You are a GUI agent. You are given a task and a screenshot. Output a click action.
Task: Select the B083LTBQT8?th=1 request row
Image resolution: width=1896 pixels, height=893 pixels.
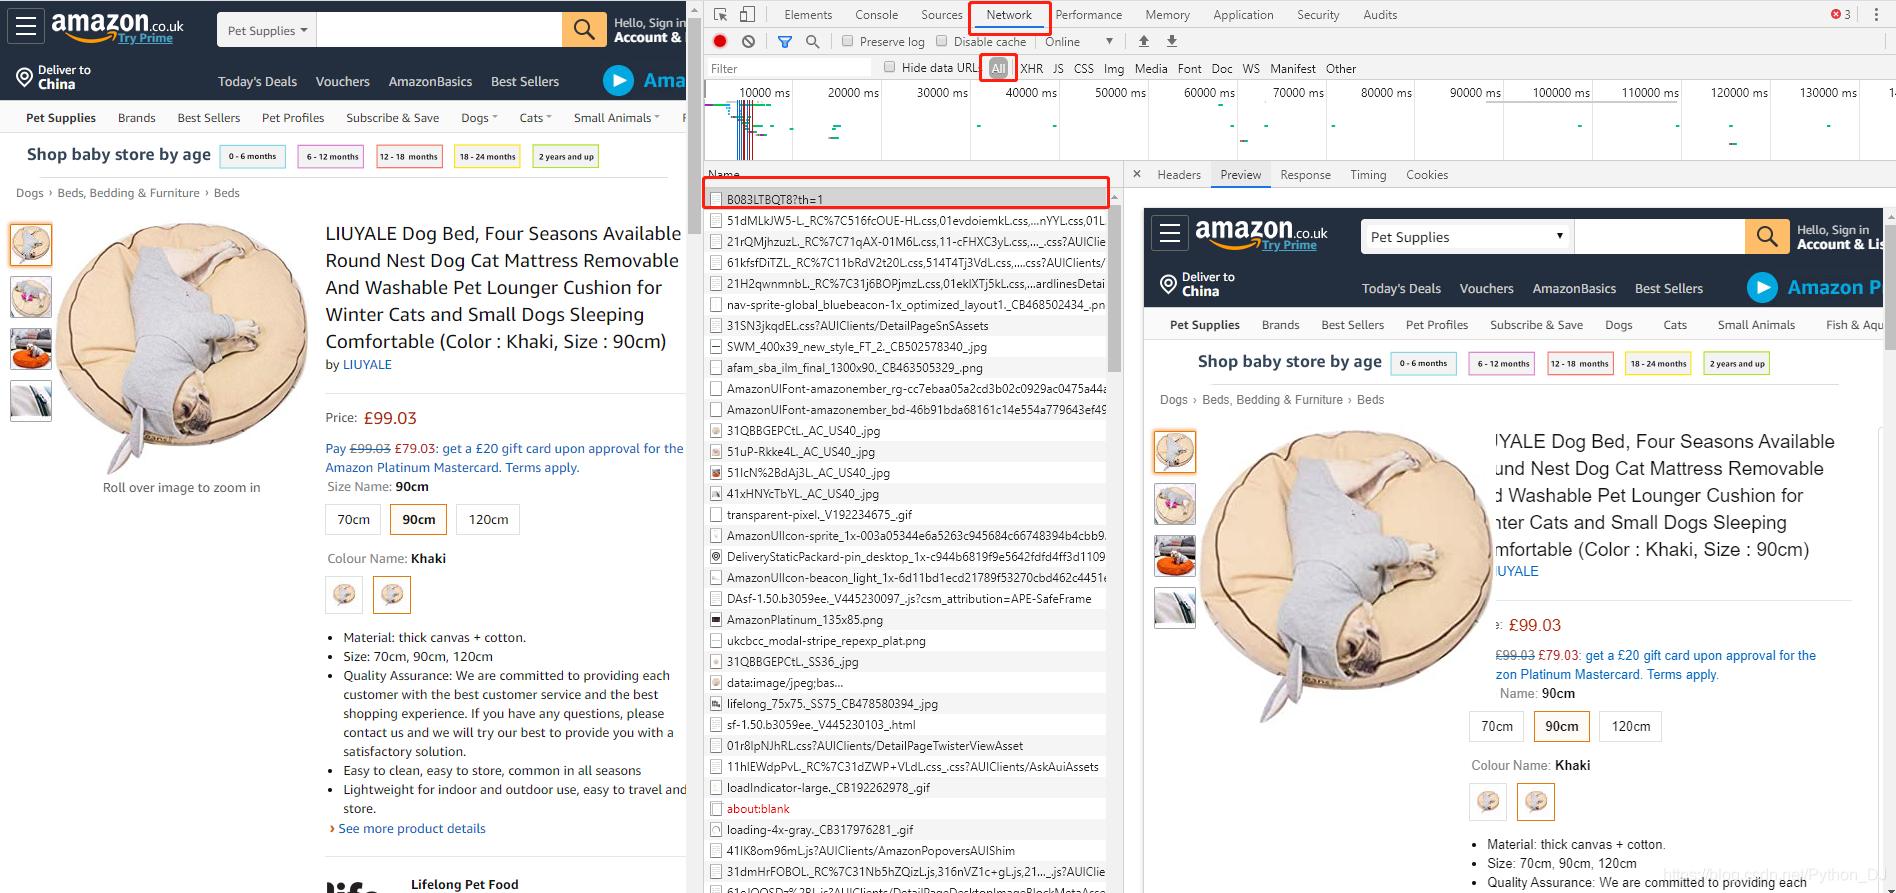[906, 199]
